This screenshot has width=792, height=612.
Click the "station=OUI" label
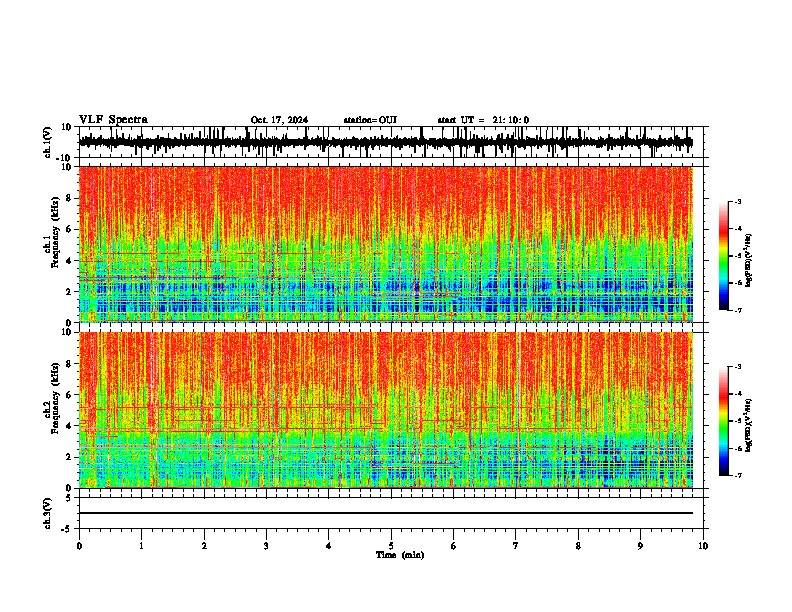coord(370,120)
